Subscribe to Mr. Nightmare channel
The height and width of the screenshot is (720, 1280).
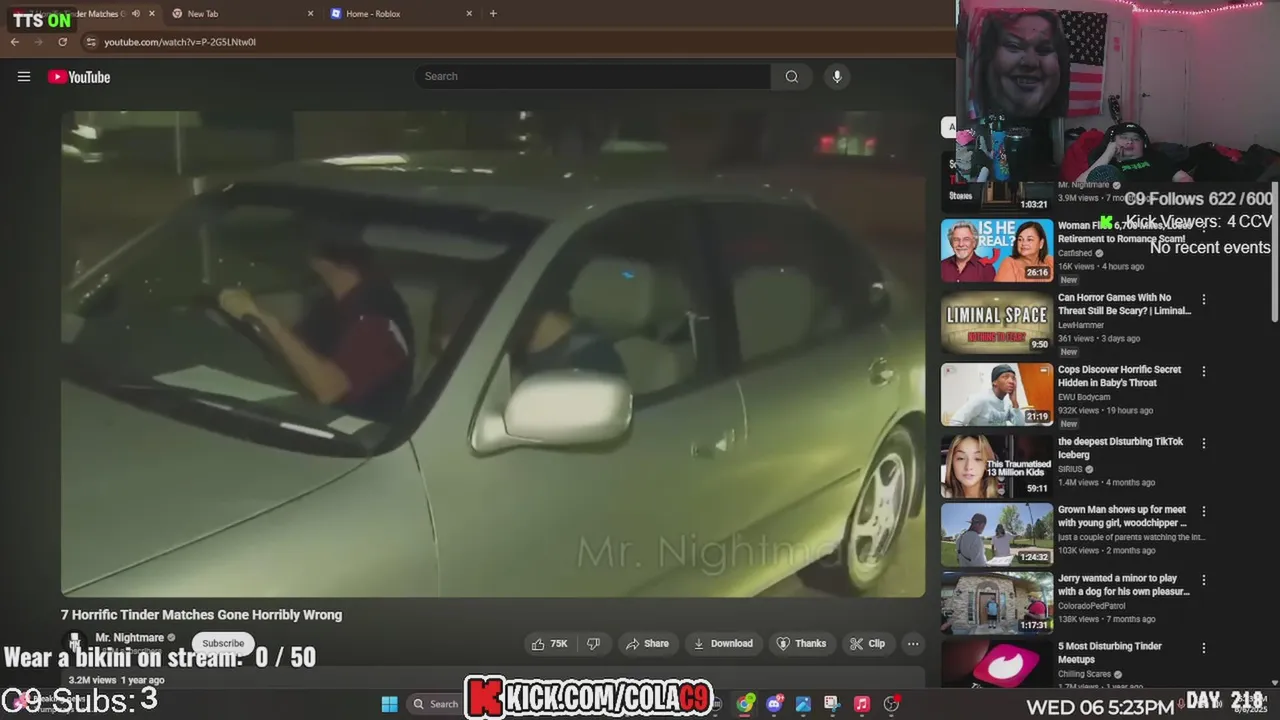click(x=223, y=643)
